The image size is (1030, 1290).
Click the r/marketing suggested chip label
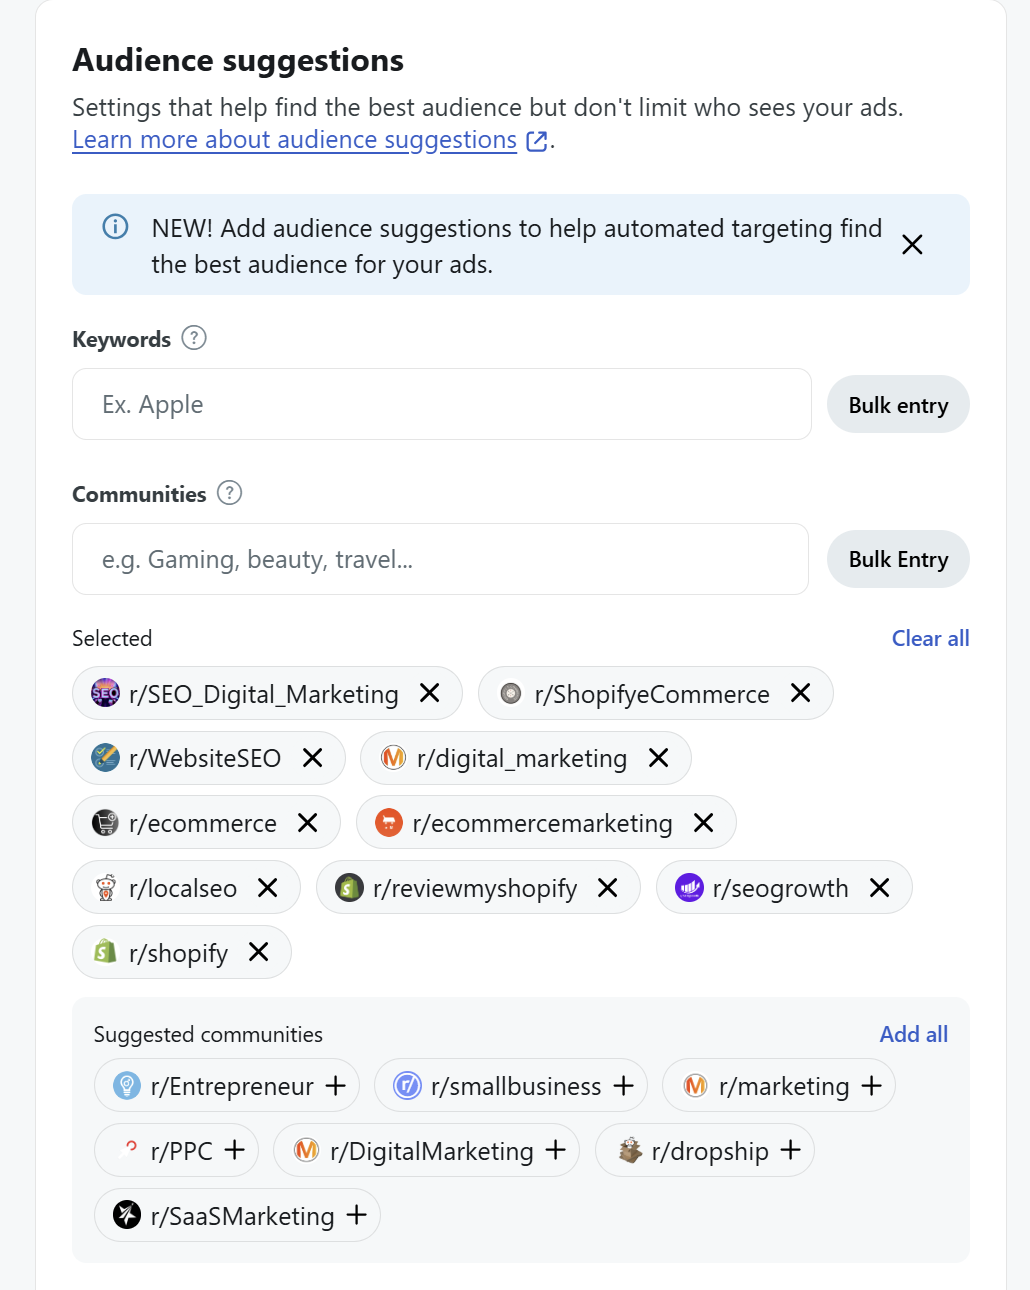[x=784, y=1086]
